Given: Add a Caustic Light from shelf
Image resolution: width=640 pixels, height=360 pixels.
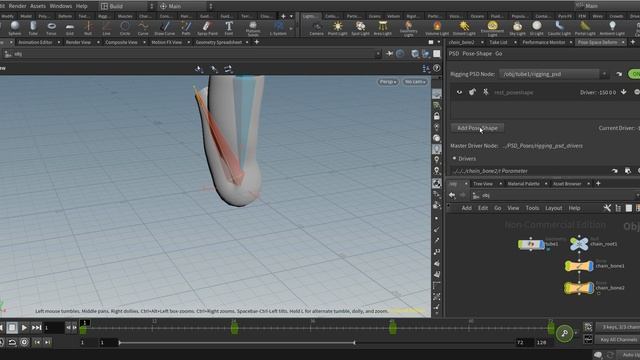Looking at the screenshot, I should tap(559, 28).
